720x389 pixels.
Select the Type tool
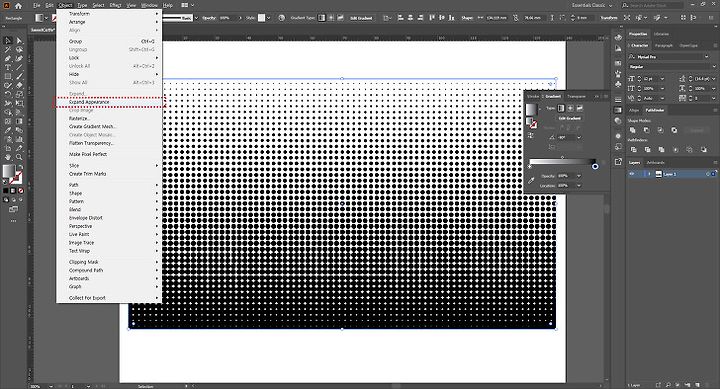[8, 68]
